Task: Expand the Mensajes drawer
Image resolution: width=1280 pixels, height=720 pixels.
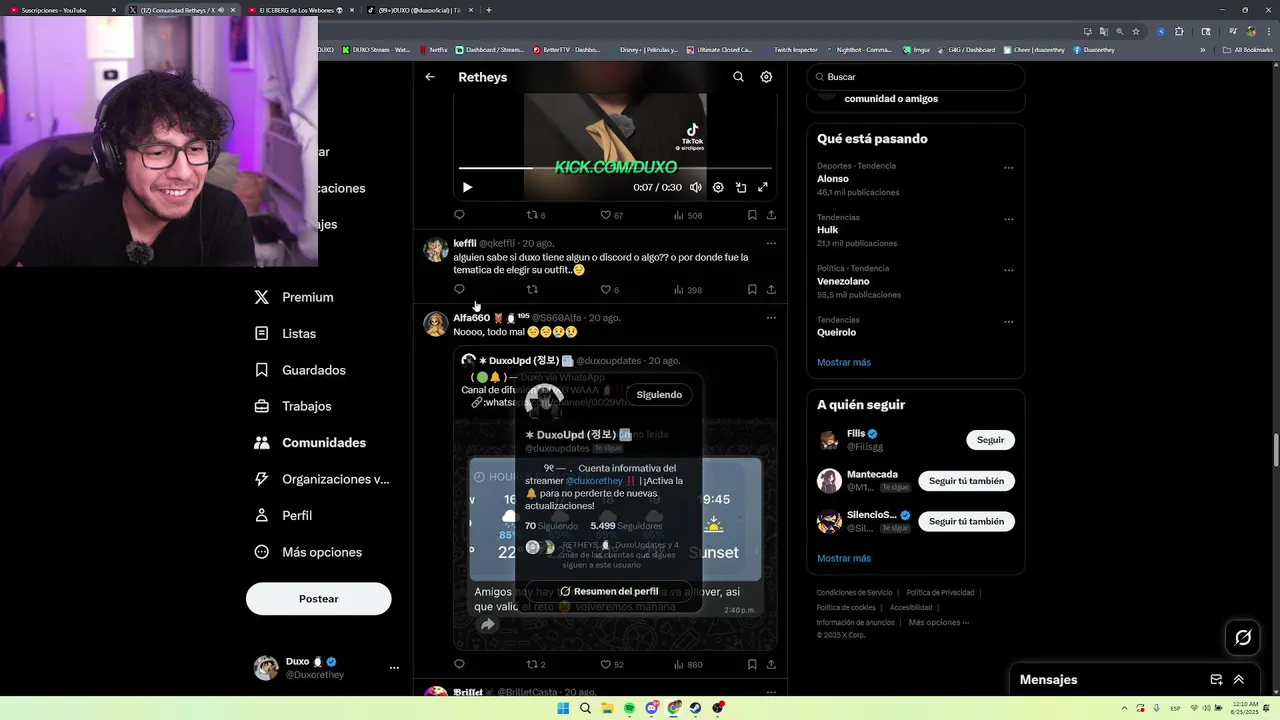Action: coord(1239,680)
